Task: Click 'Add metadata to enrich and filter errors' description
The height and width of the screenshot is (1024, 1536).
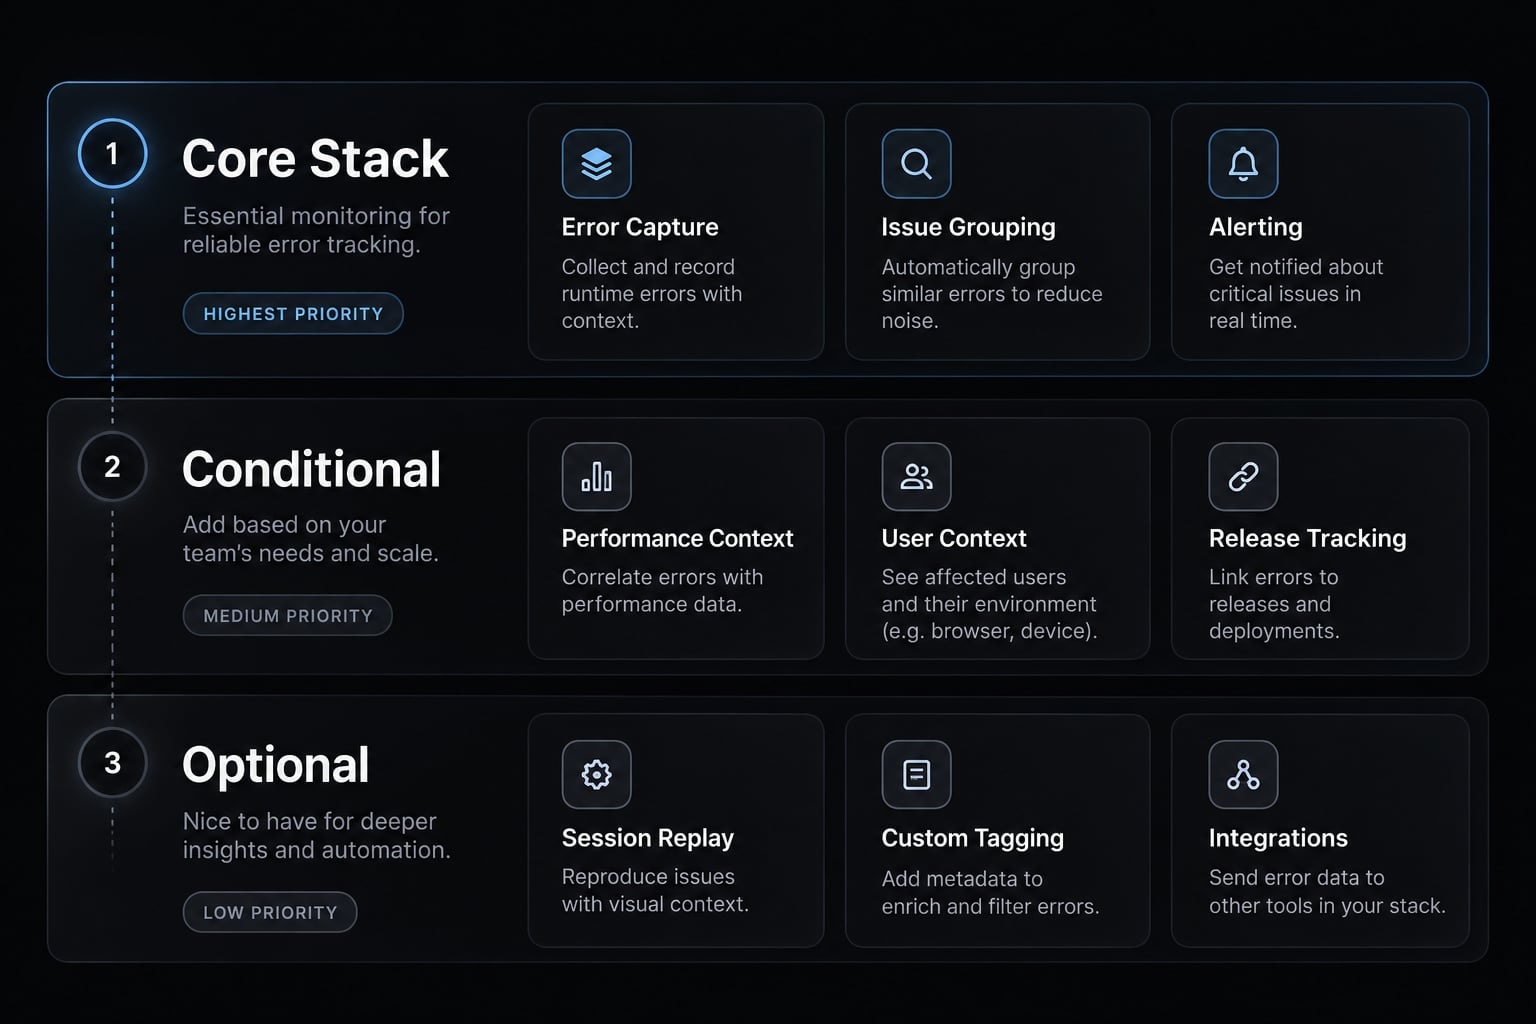Action: click(990, 892)
